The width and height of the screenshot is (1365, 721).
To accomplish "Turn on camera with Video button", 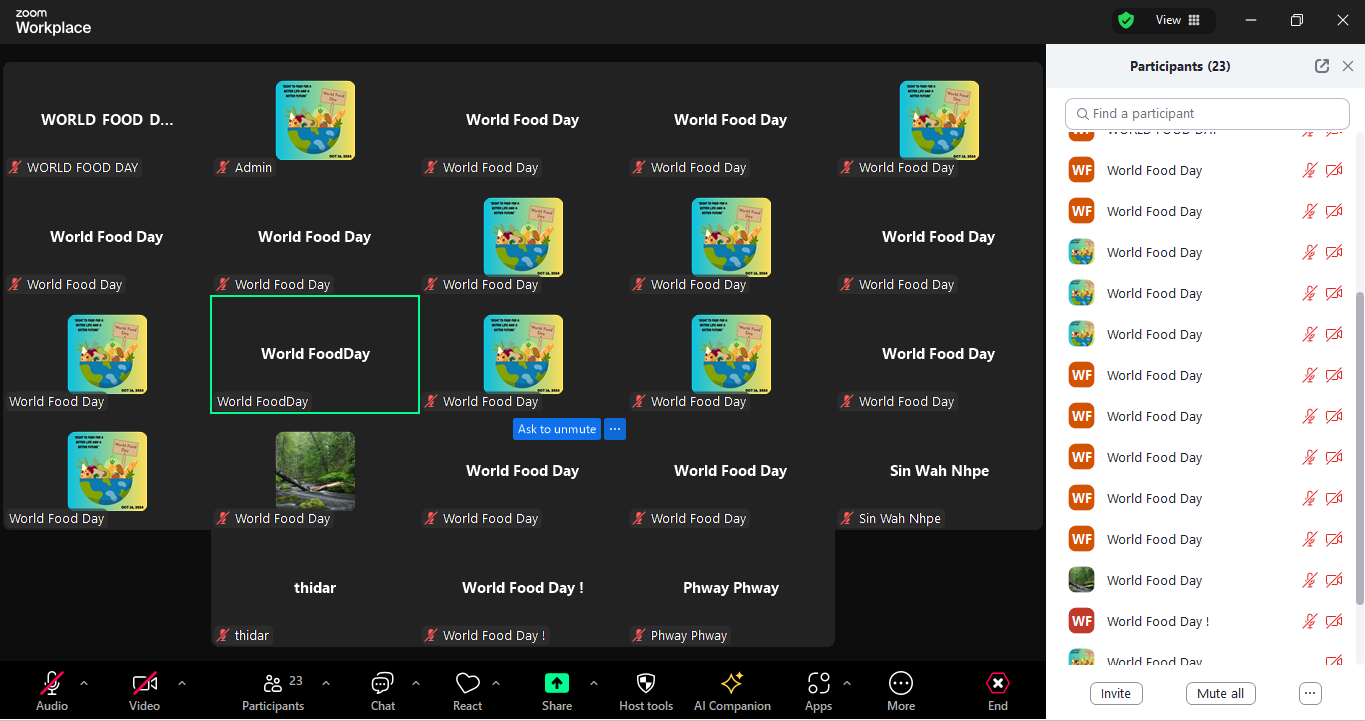I will 144,684.
